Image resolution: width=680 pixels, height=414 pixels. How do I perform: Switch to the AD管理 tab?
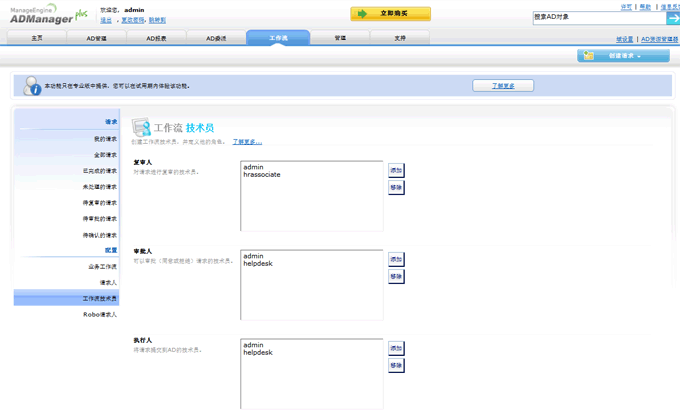96,38
